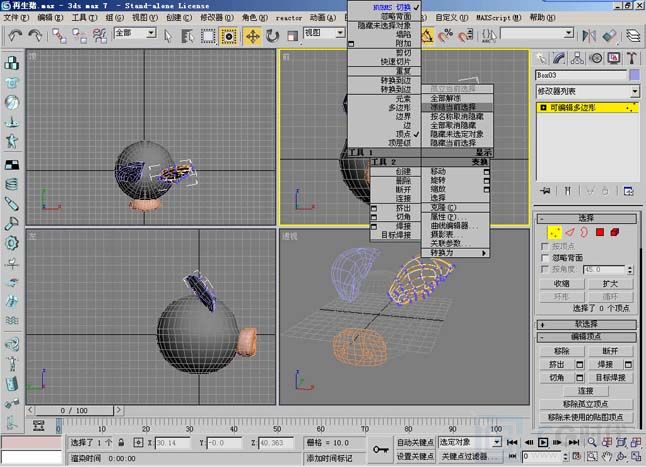This screenshot has height=468, width=646.
Task: Choose 克隆 in the quad menu
Action: click(456, 207)
